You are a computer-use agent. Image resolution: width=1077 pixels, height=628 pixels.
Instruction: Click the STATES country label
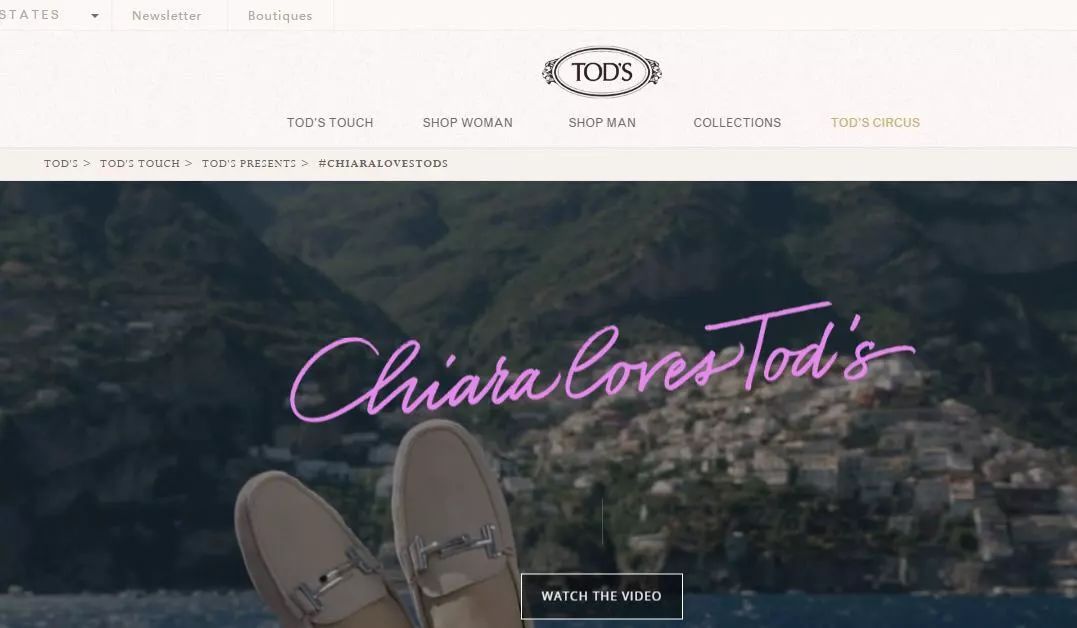coord(30,14)
